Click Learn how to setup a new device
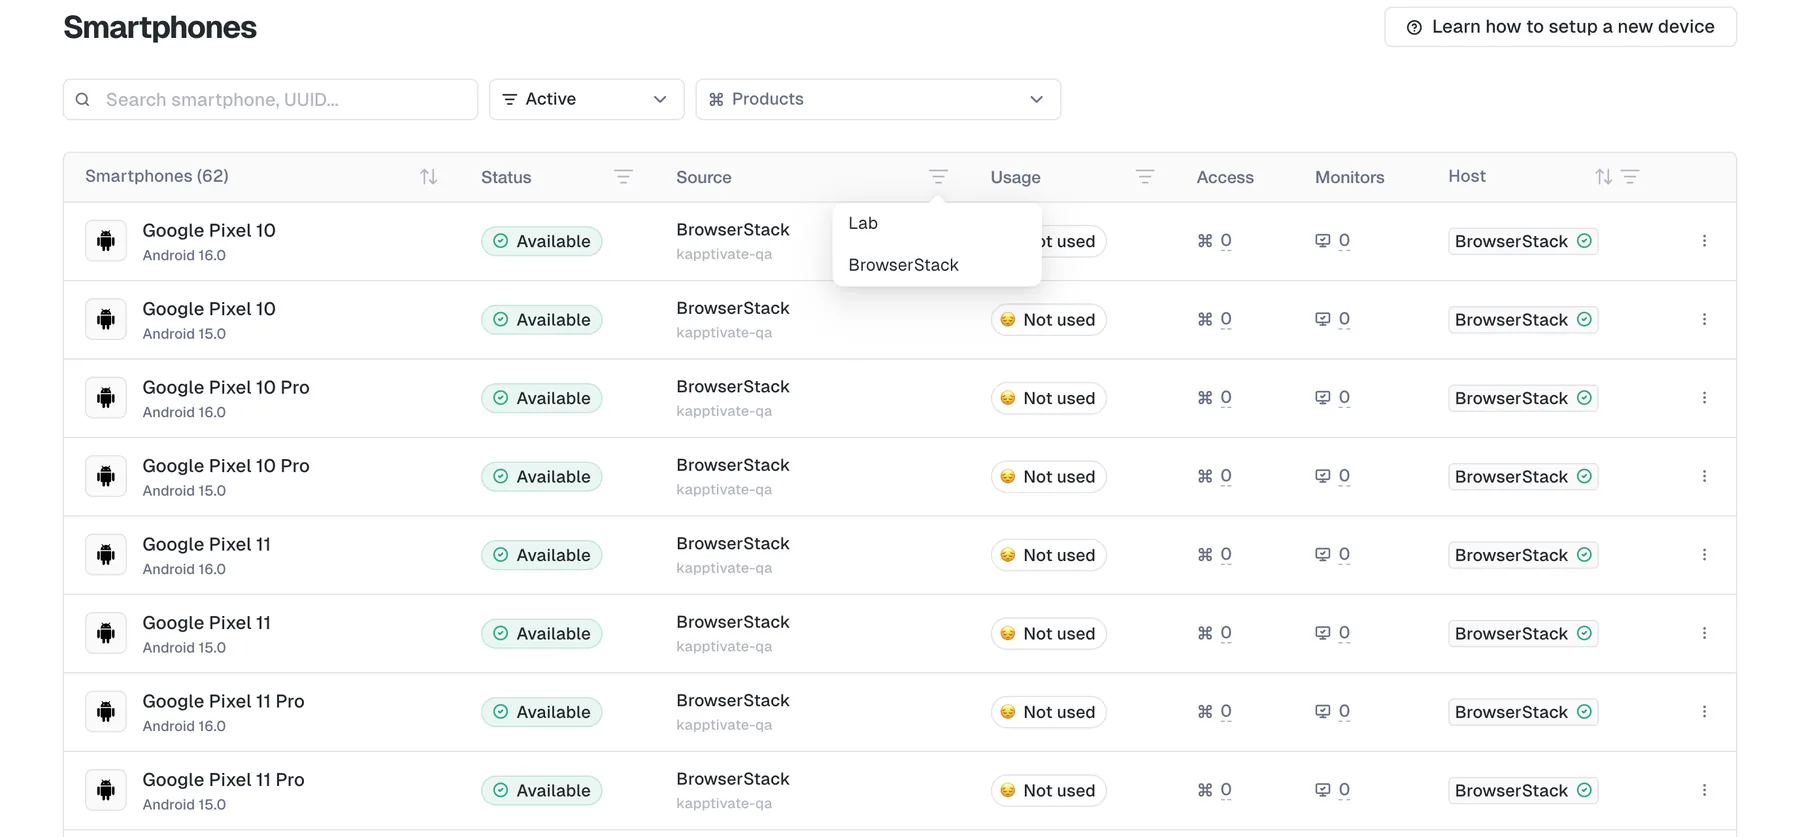The height and width of the screenshot is (837, 1800). coord(1560,27)
